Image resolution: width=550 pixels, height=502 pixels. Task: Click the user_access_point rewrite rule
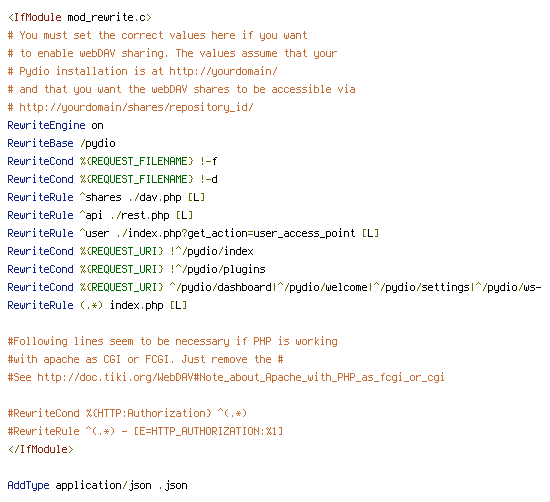(193, 233)
